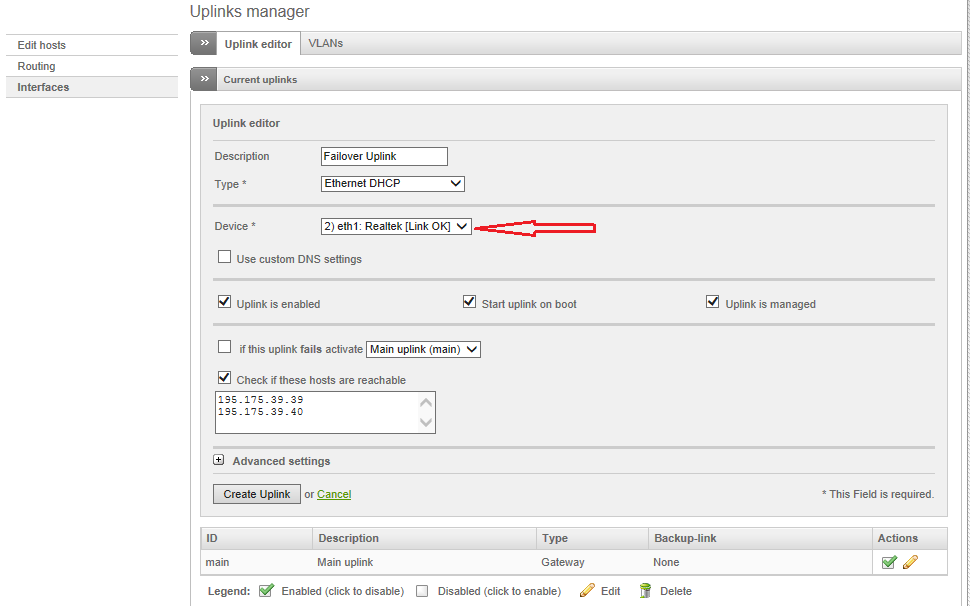
Task: Open Routing in the left sidebar
Action: click(x=37, y=66)
